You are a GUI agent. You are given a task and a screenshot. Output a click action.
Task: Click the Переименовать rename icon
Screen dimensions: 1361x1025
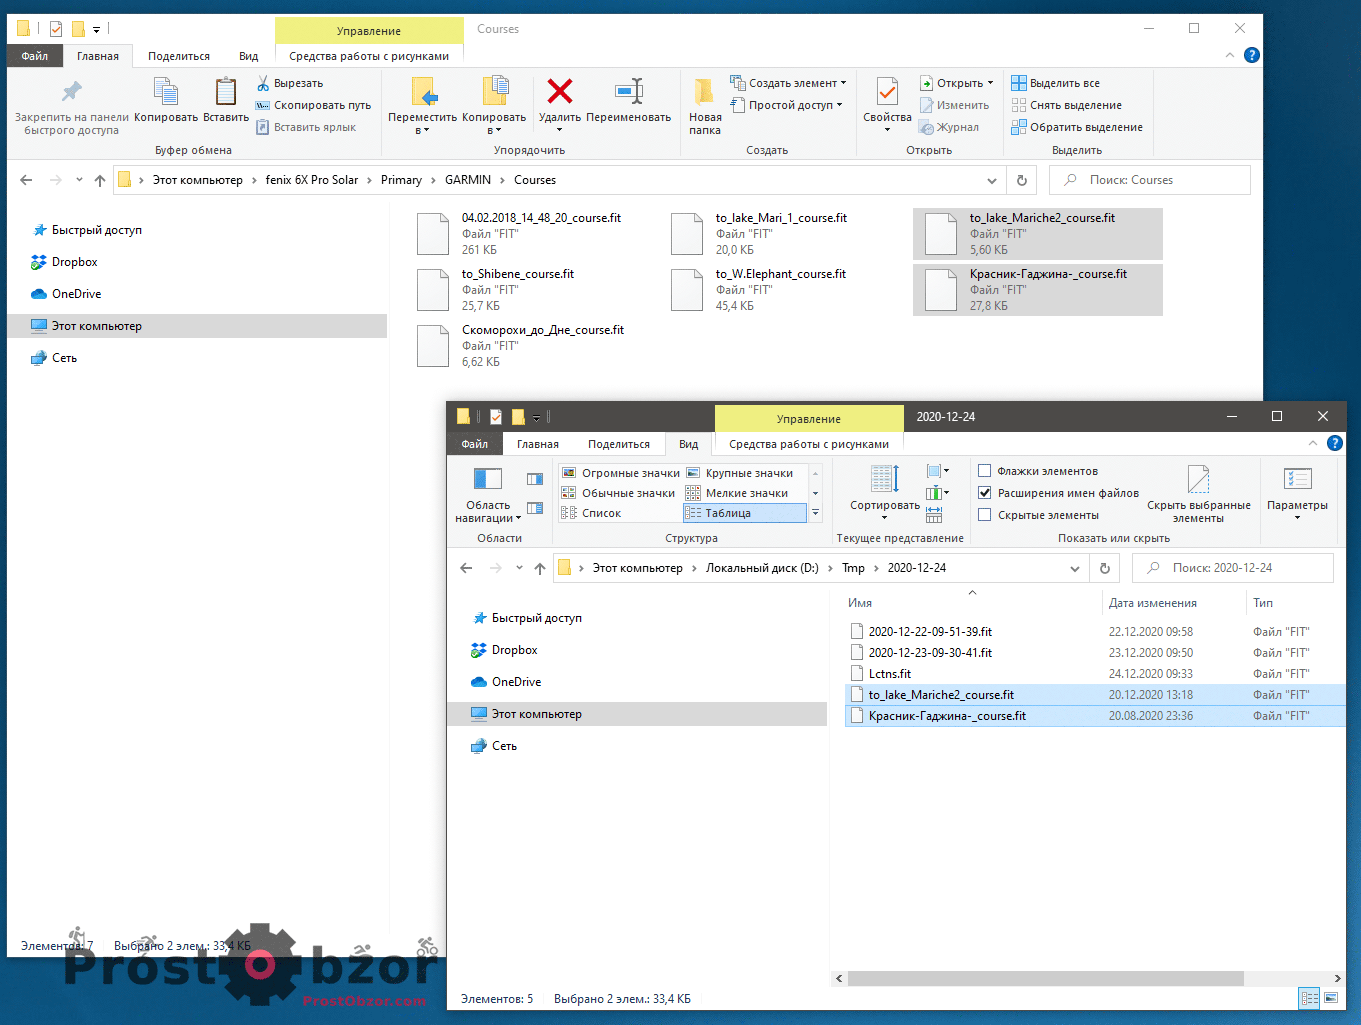[x=628, y=92]
